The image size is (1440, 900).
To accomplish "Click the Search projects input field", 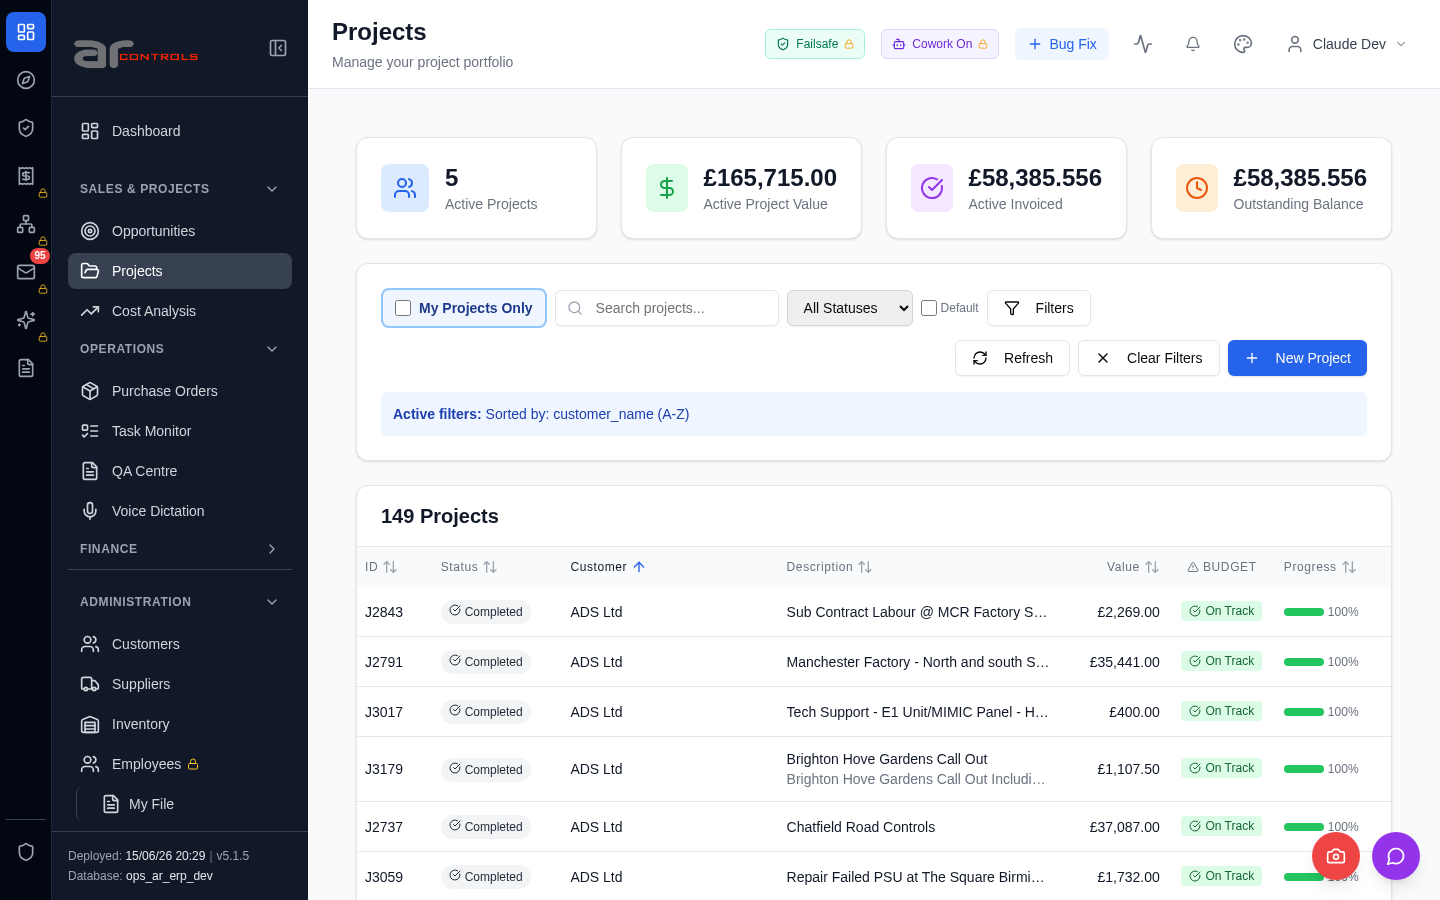I will (667, 308).
